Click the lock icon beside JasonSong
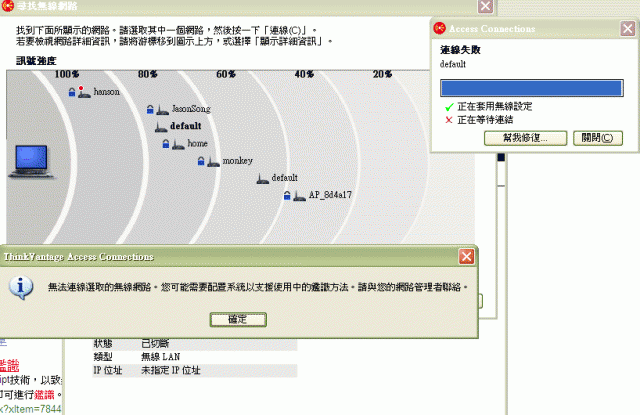The height and width of the screenshot is (415, 640). point(150,109)
